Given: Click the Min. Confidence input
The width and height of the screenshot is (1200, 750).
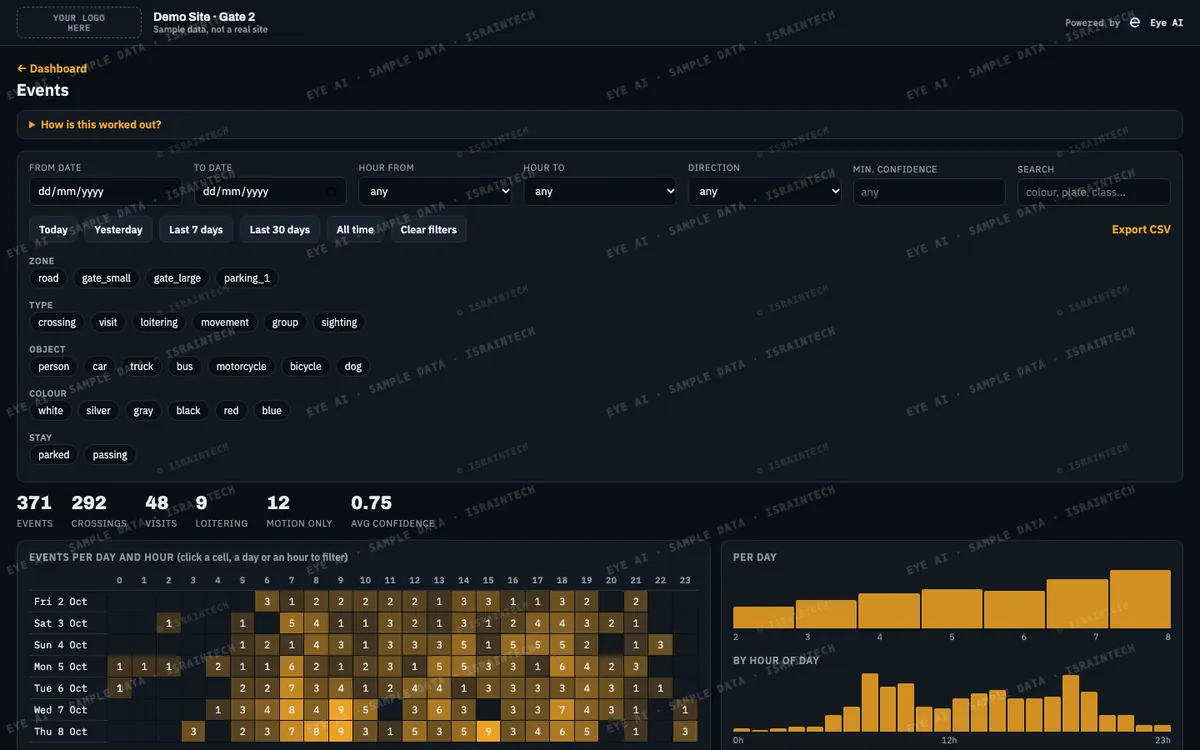Looking at the screenshot, I should (x=929, y=192).
